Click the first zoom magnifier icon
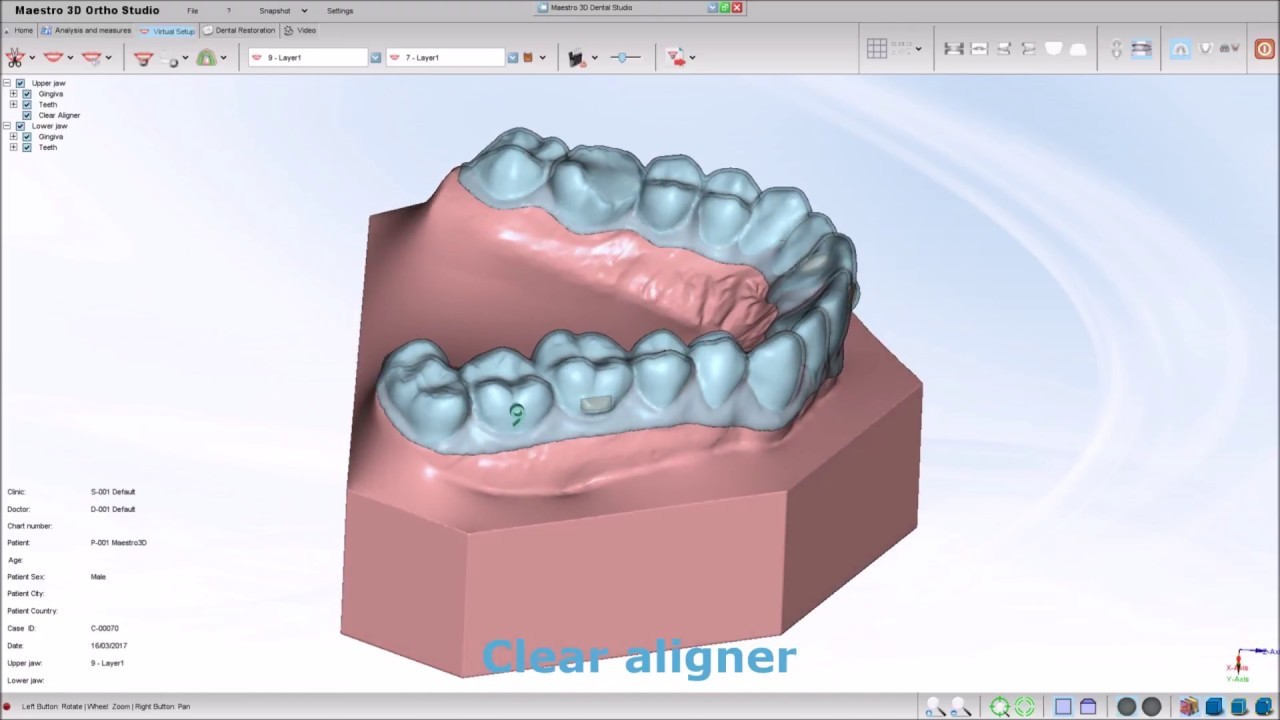 (x=935, y=707)
